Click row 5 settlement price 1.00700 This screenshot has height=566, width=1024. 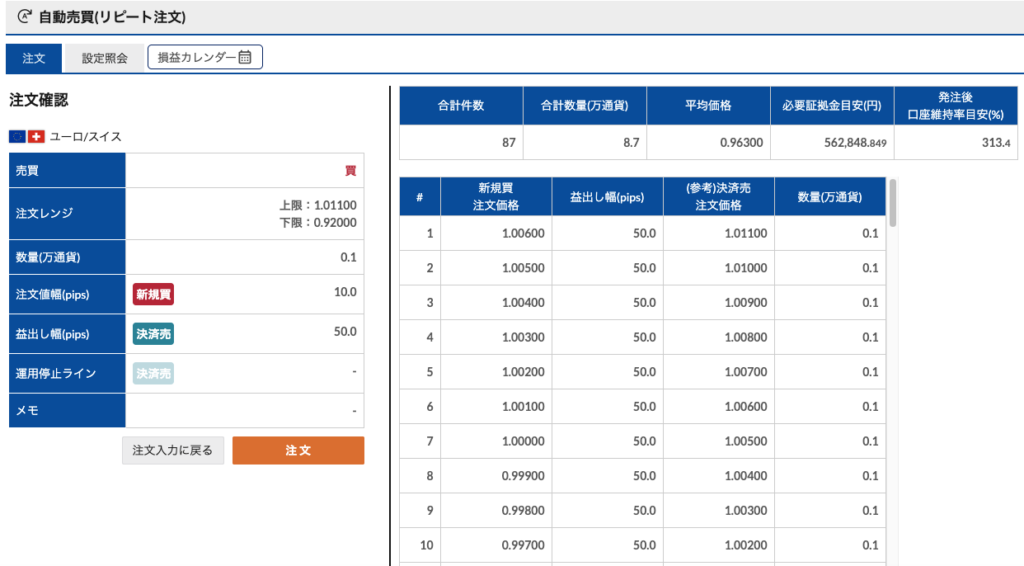[x=746, y=371]
